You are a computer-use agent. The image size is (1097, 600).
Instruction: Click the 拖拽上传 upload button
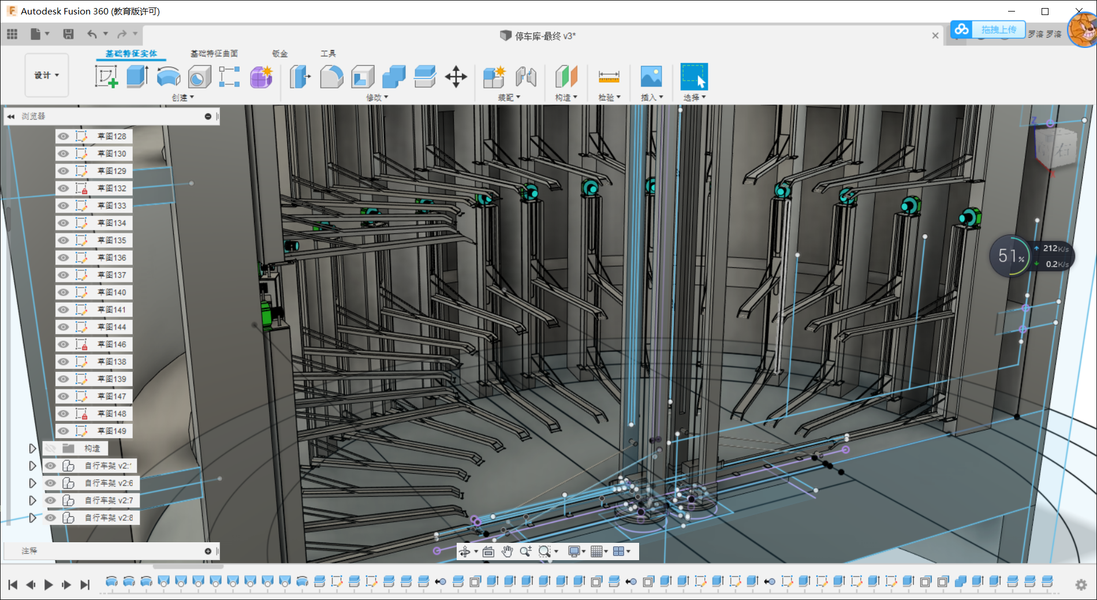pyautogui.click(x=997, y=30)
